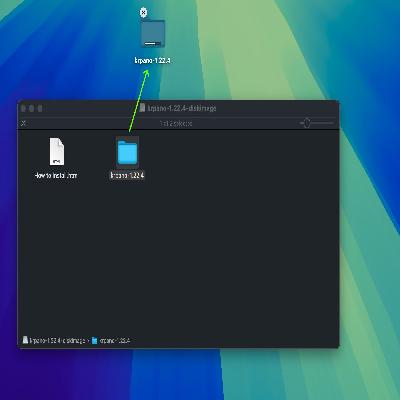Select the blue krpano-1.22.4 folder icon in the window
The image size is (400, 400).
click(x=127, y=153)
